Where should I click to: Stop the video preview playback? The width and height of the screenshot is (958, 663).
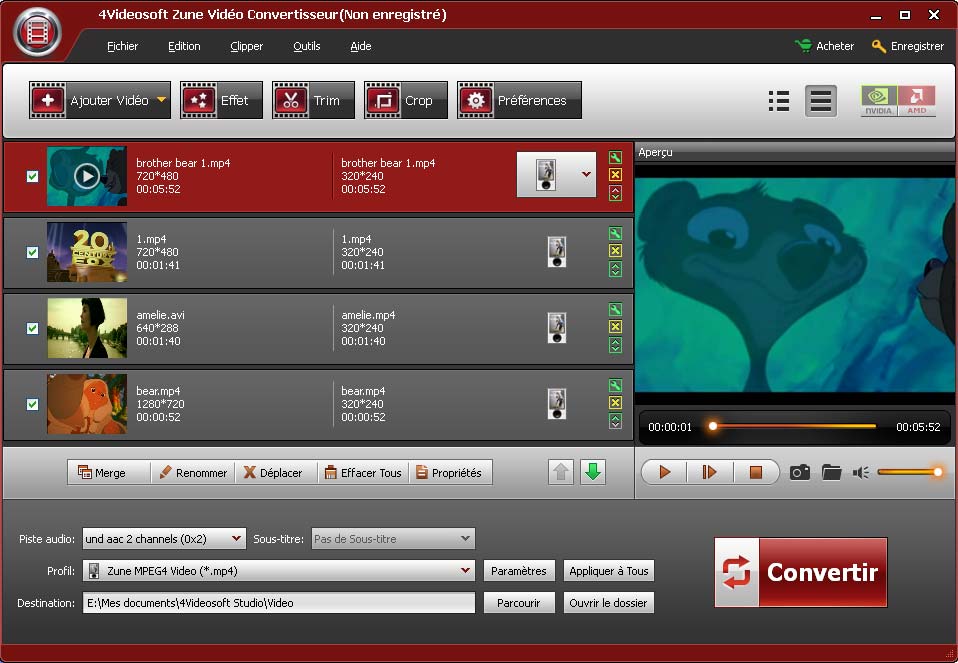[756, 472]
